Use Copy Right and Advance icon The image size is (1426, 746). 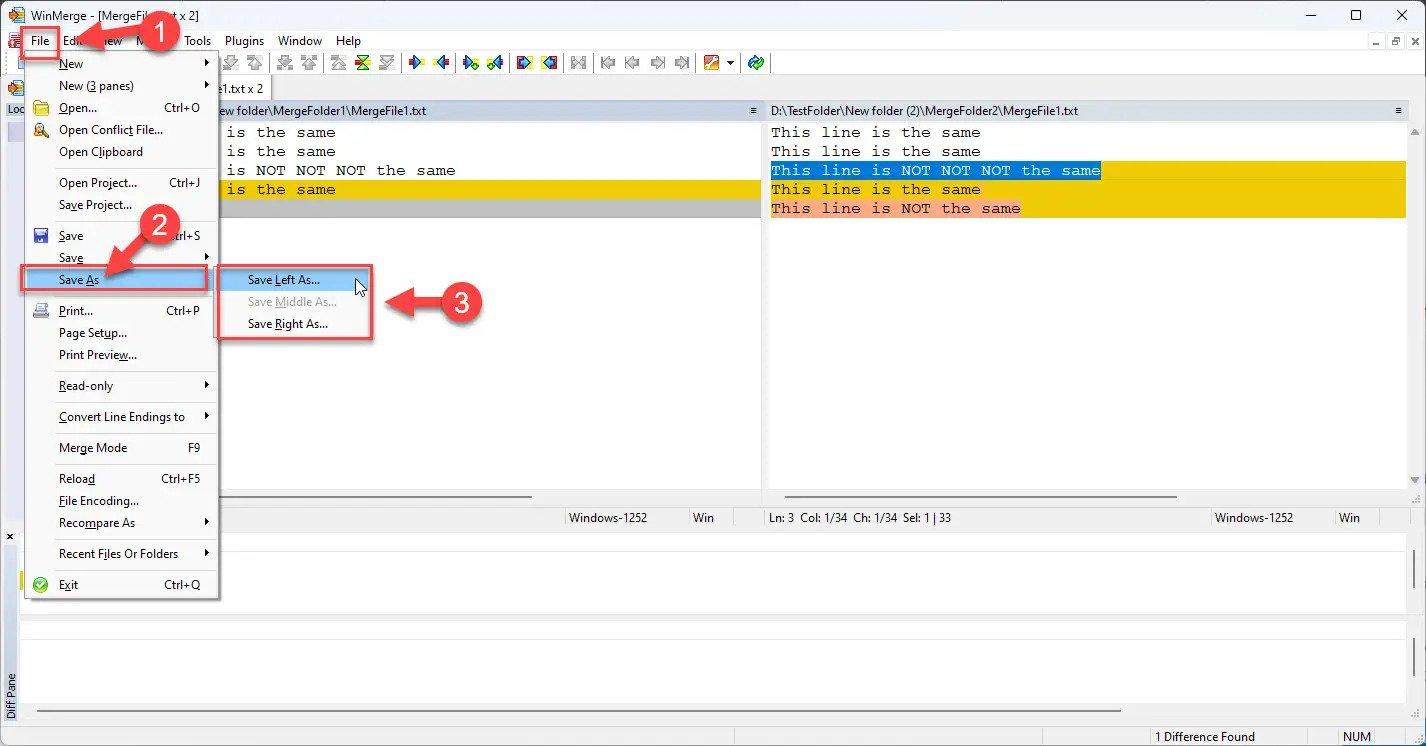(x=471, y=63)
